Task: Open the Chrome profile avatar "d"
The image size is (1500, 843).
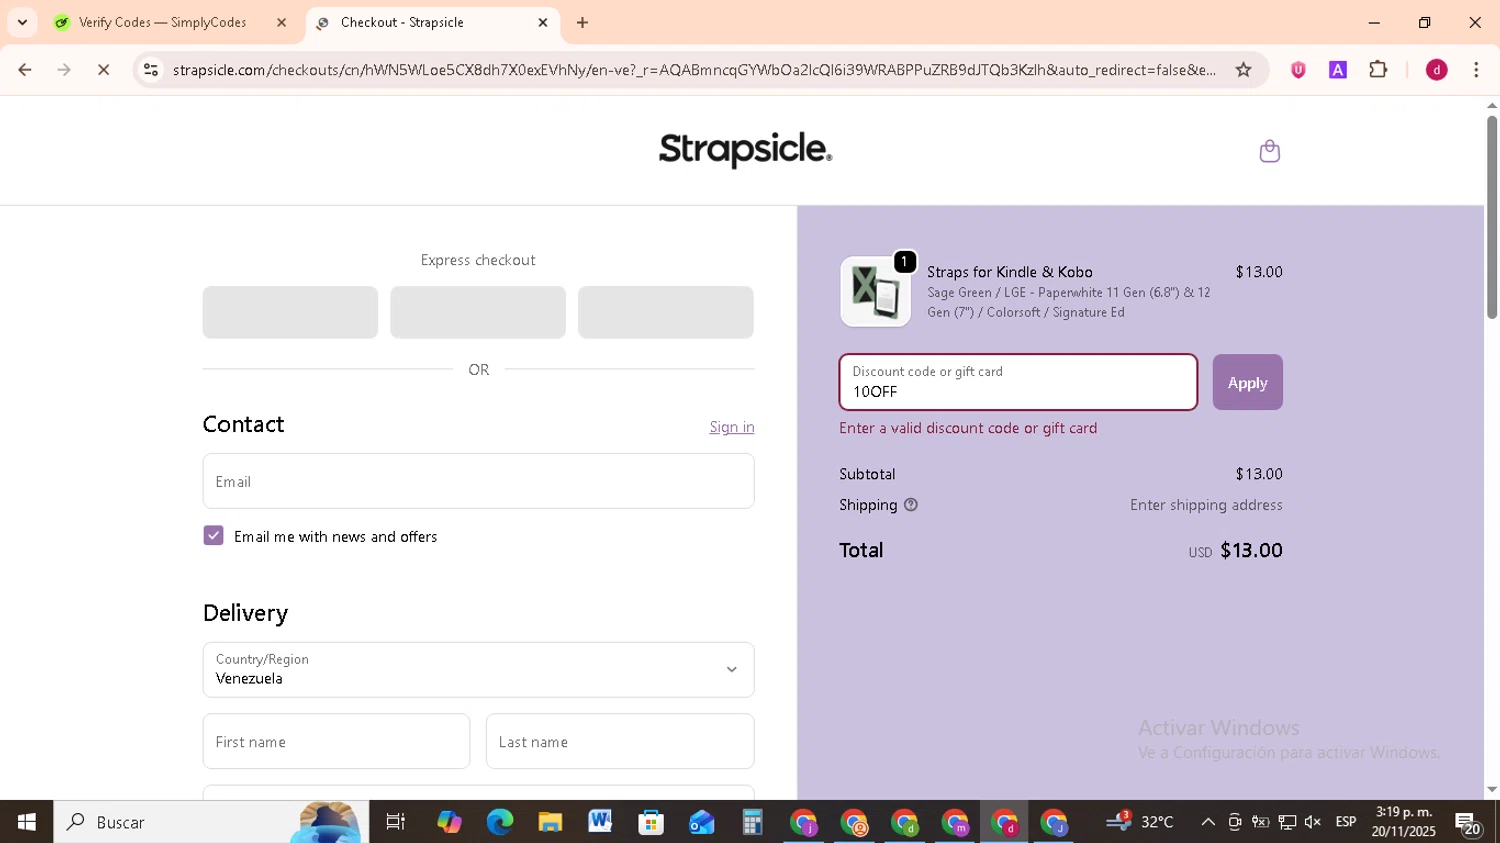Action: click(x=1436, y=70)
